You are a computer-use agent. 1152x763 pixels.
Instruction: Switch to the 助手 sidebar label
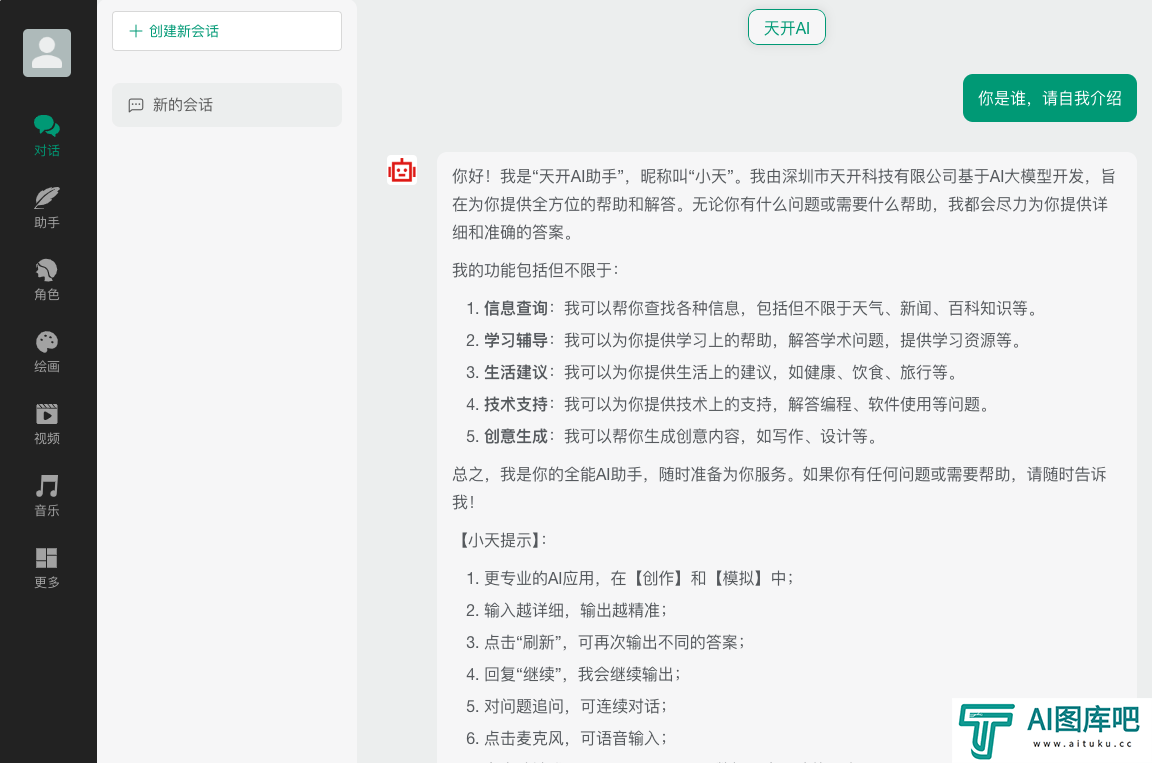click(x=47, y=223)
